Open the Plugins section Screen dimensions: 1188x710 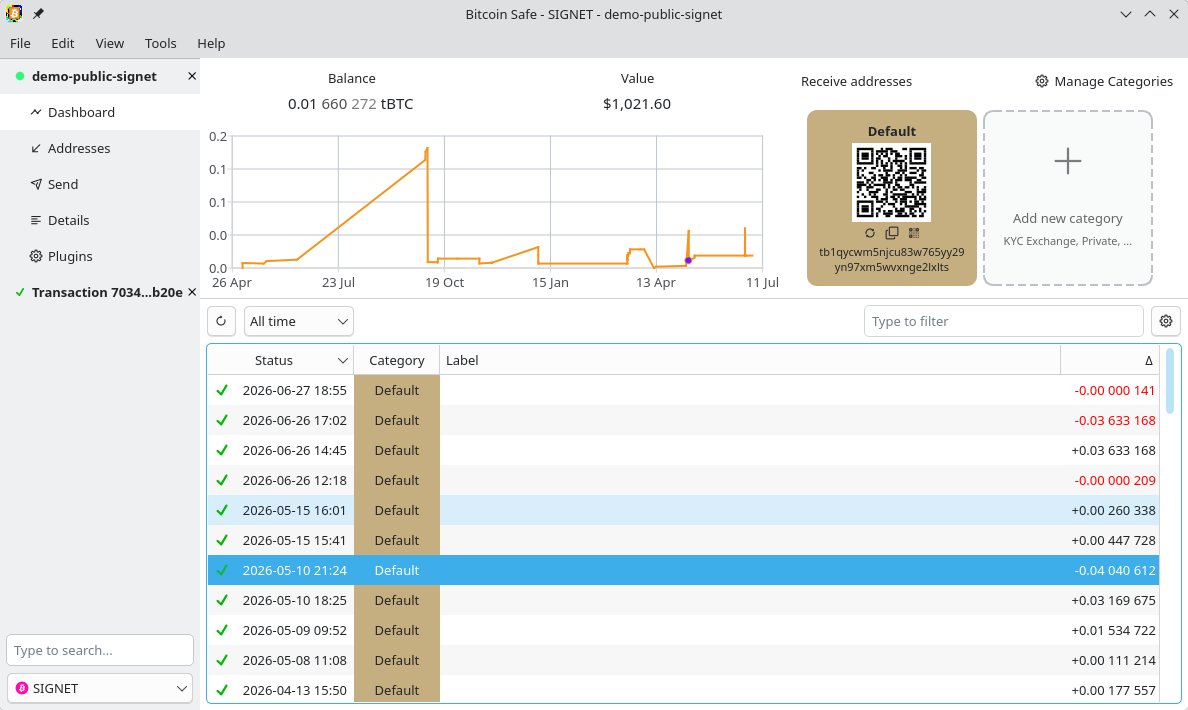click(x=100, y=256)
